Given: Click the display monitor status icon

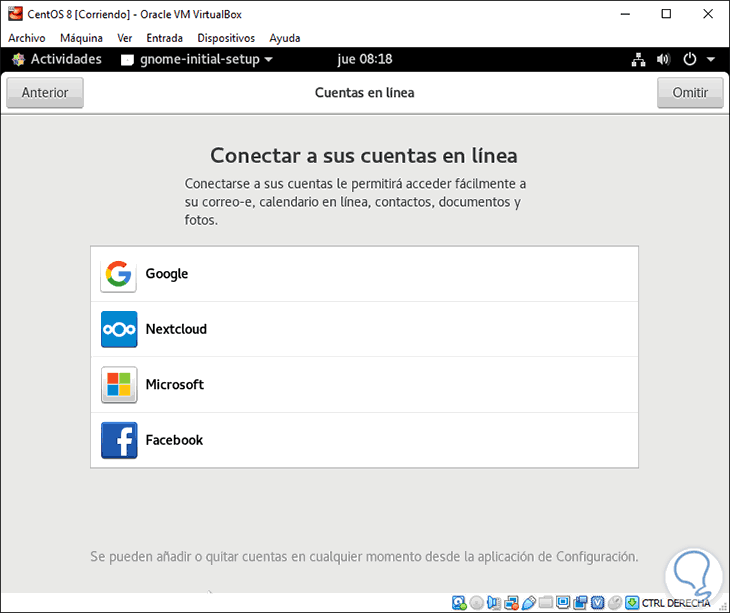Looking at the screenshot, I should coord(563,602).
